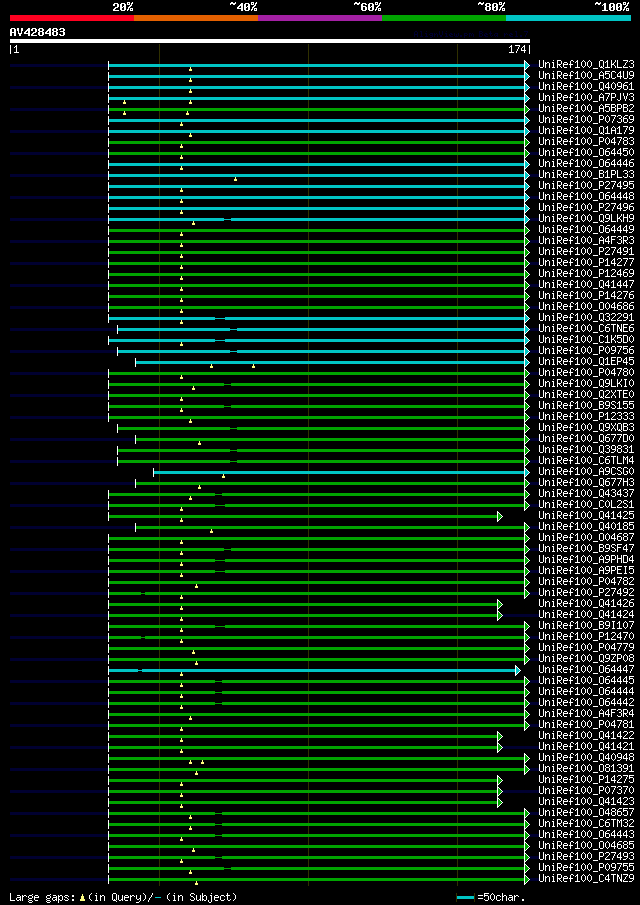Select the UniRef100_A9CSG0 label

click(586, 471)
